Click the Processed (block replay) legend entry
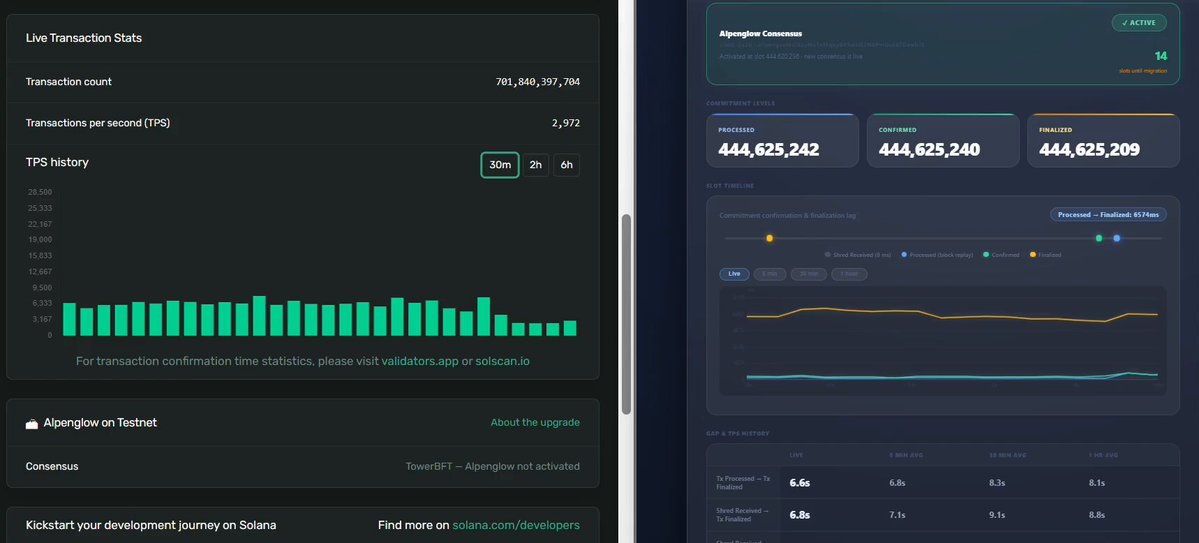The image size is (1199, 543). coord(937,255)
